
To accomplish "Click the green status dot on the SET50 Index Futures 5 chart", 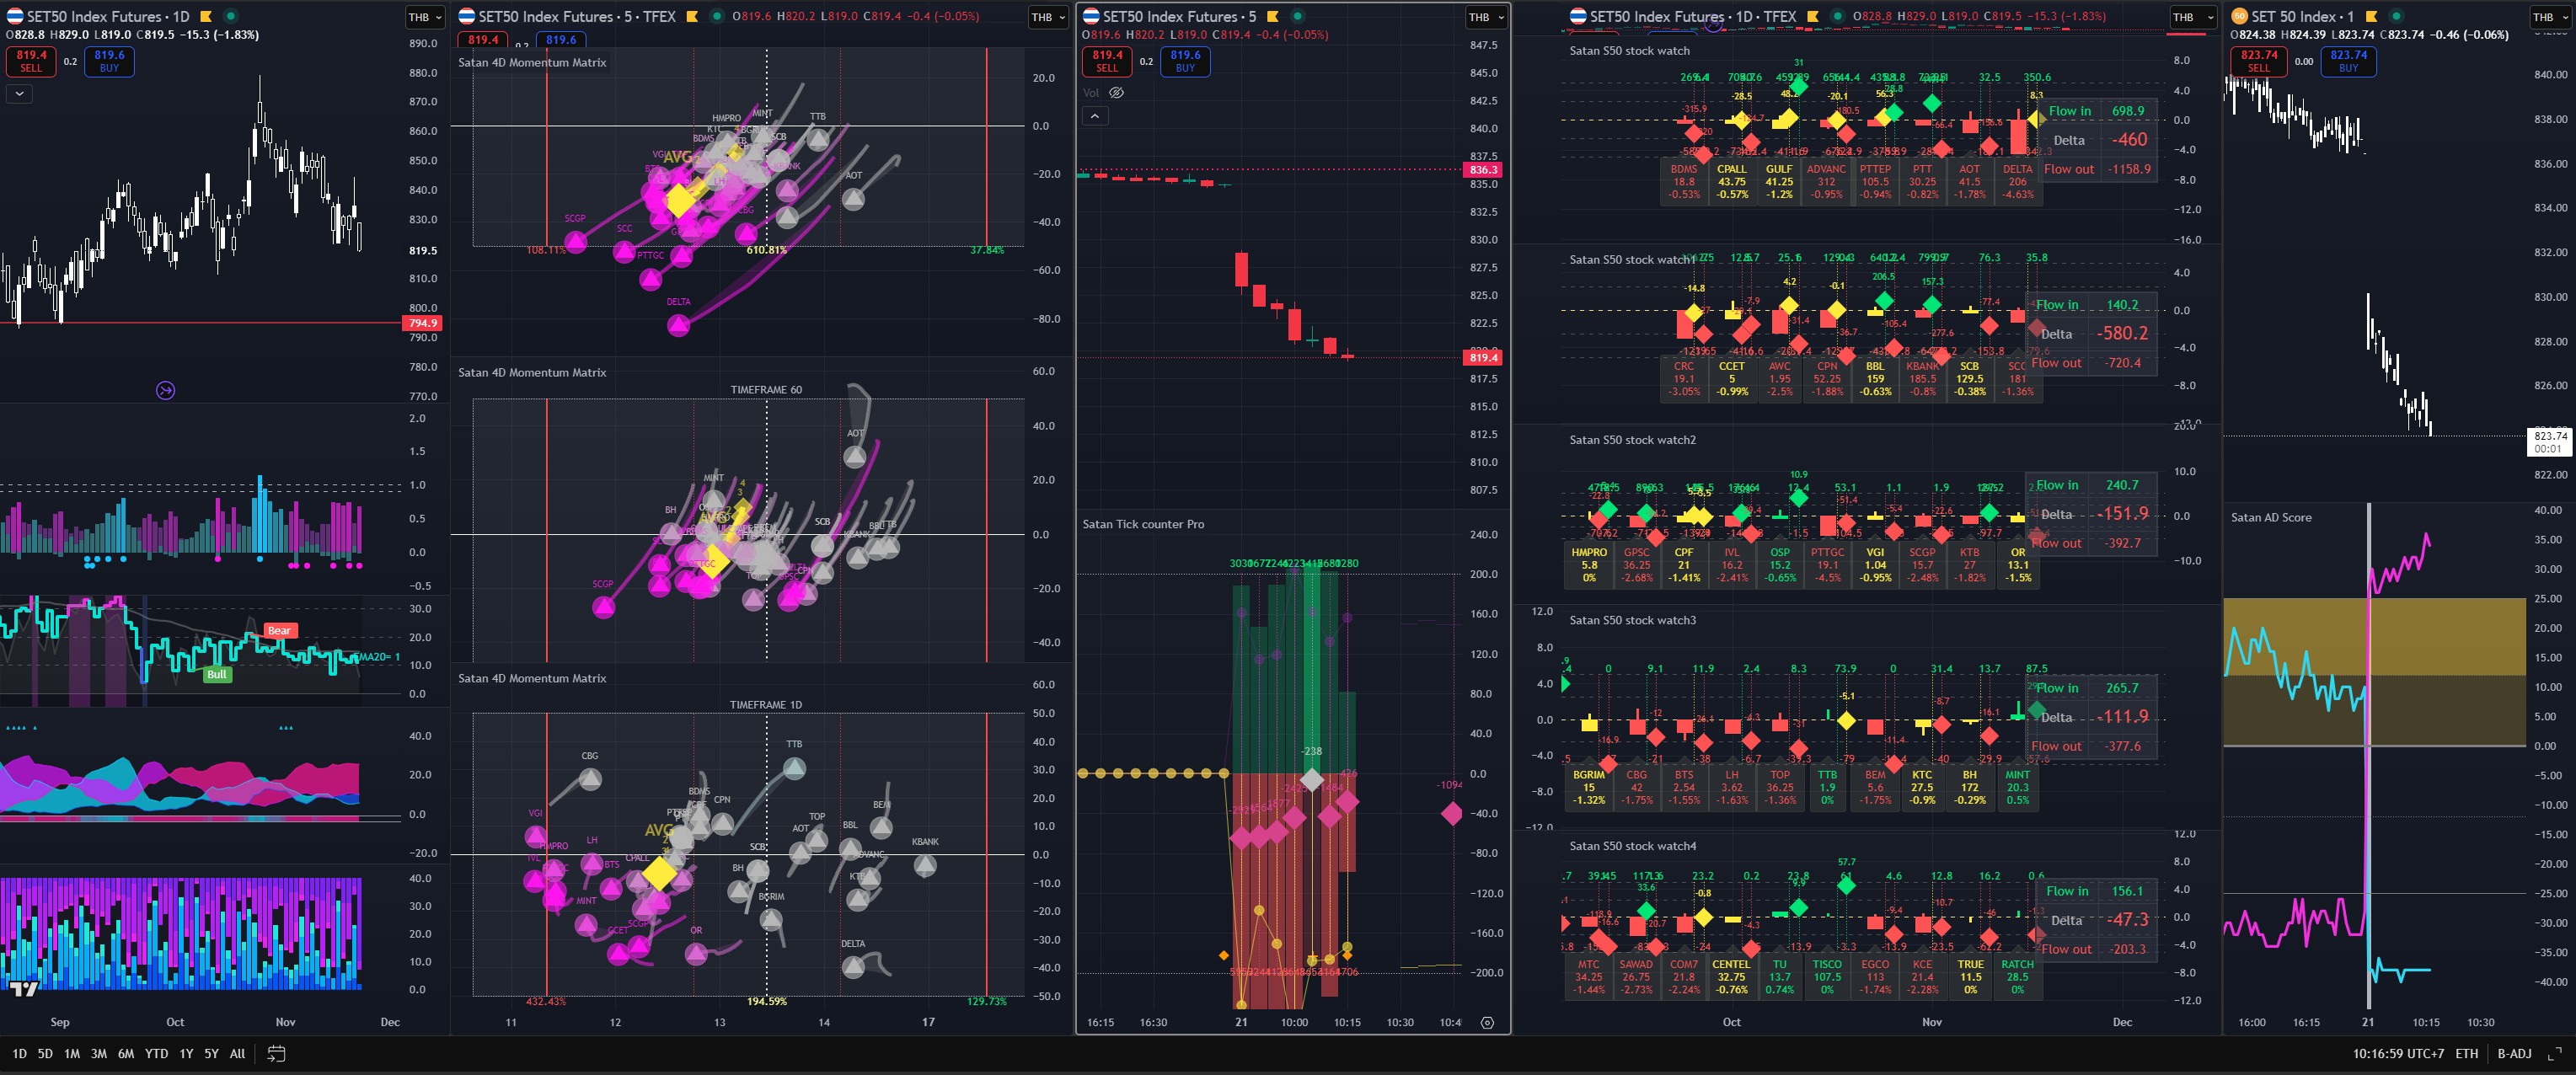I will point(1298,16).
